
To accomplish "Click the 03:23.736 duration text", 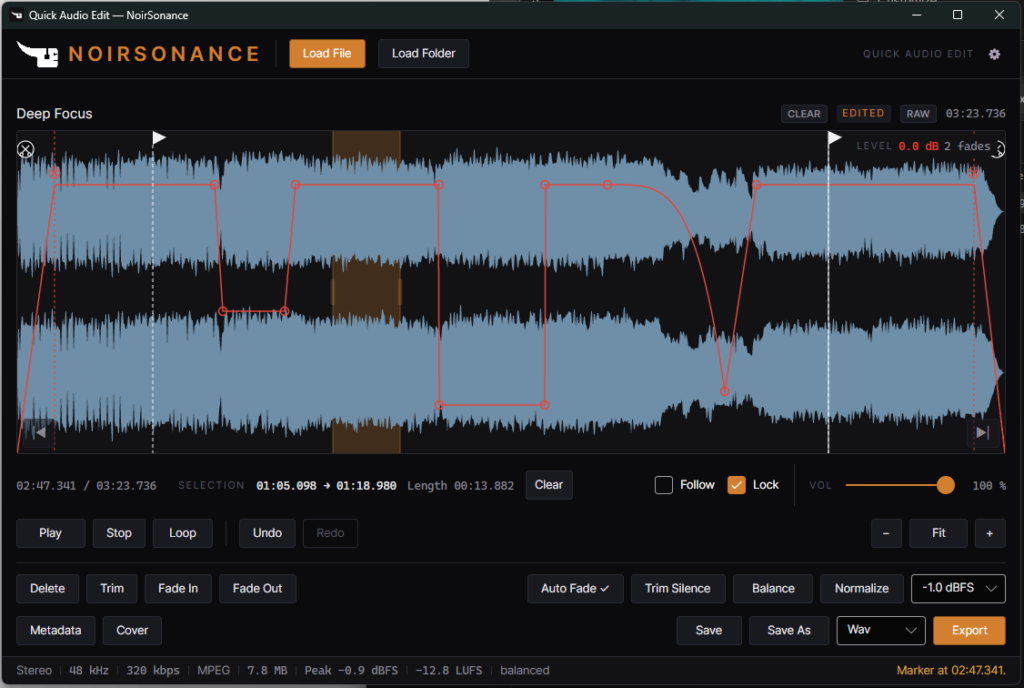I will tap(976, 114).
